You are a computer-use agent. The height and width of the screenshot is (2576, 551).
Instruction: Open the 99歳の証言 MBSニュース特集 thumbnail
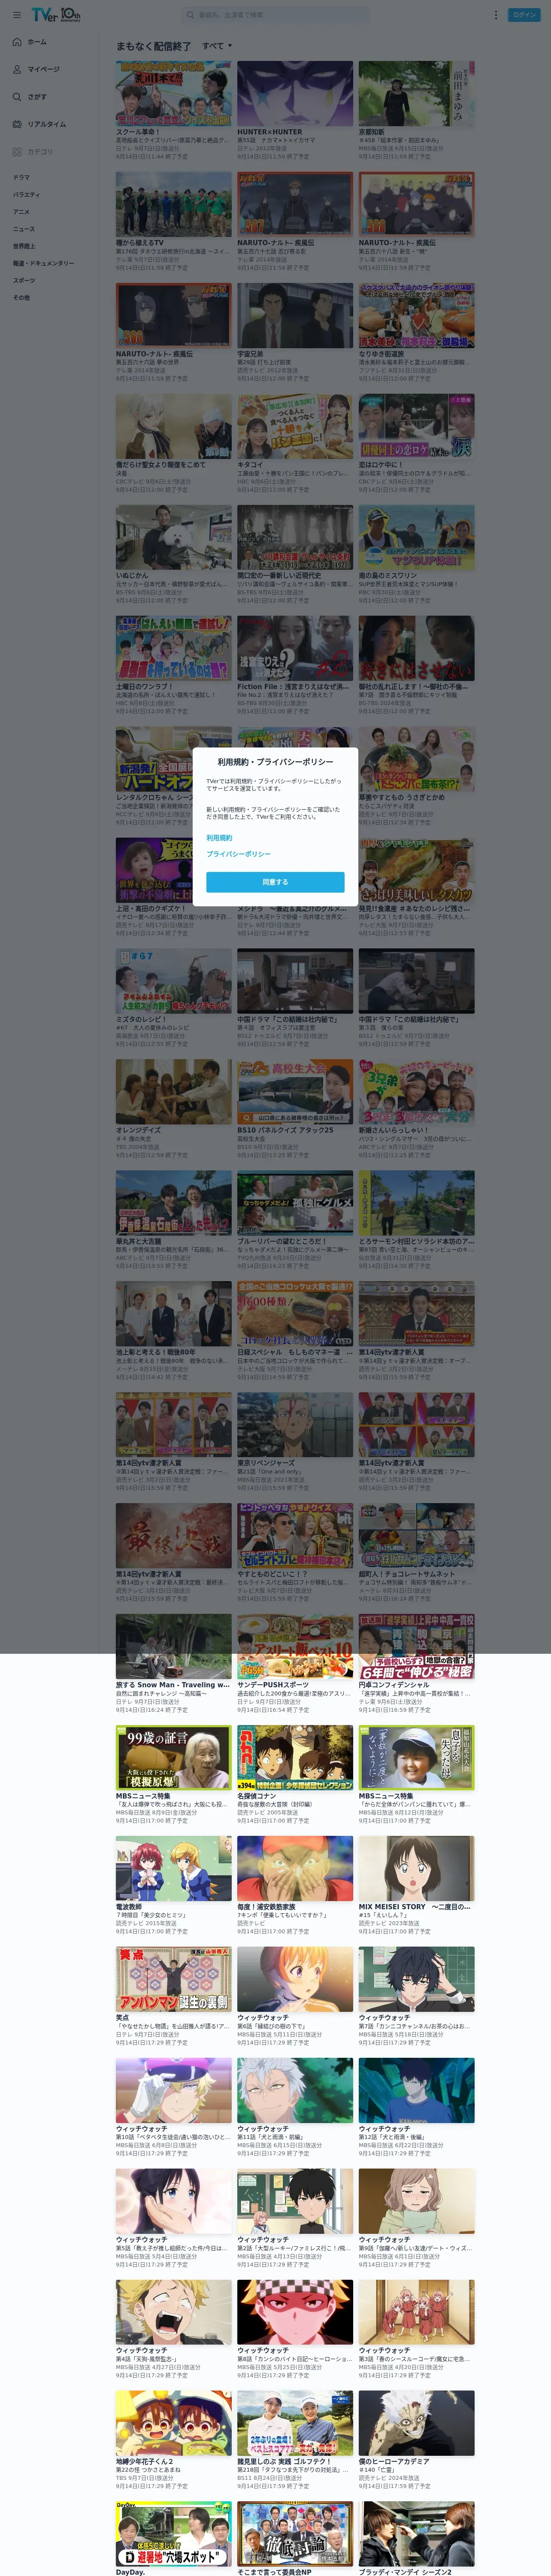click(x=173, y=1757)
